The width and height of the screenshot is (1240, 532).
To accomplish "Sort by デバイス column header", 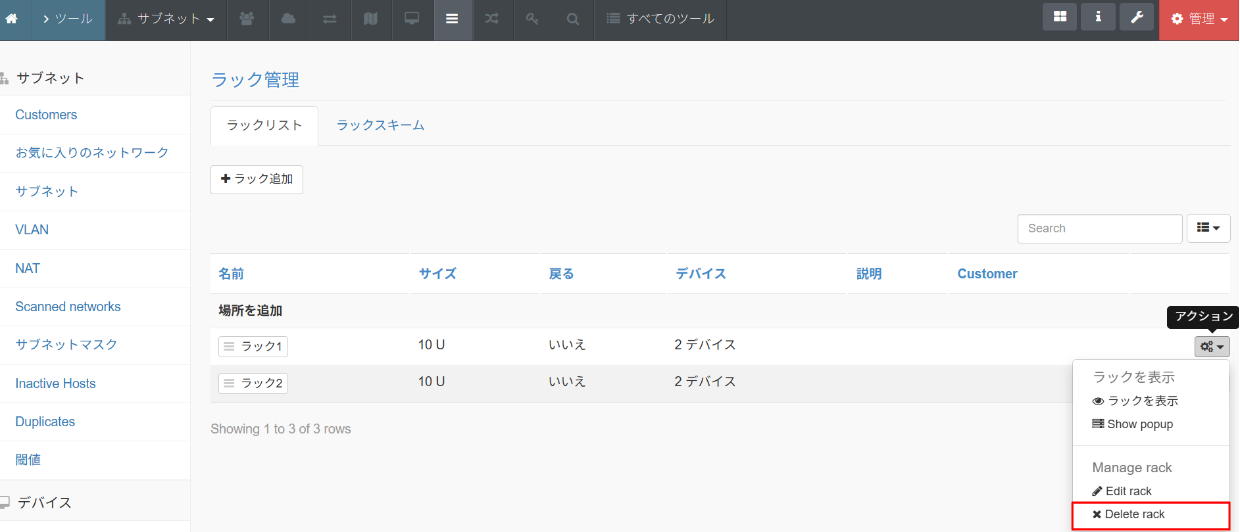I will point(700,274).
